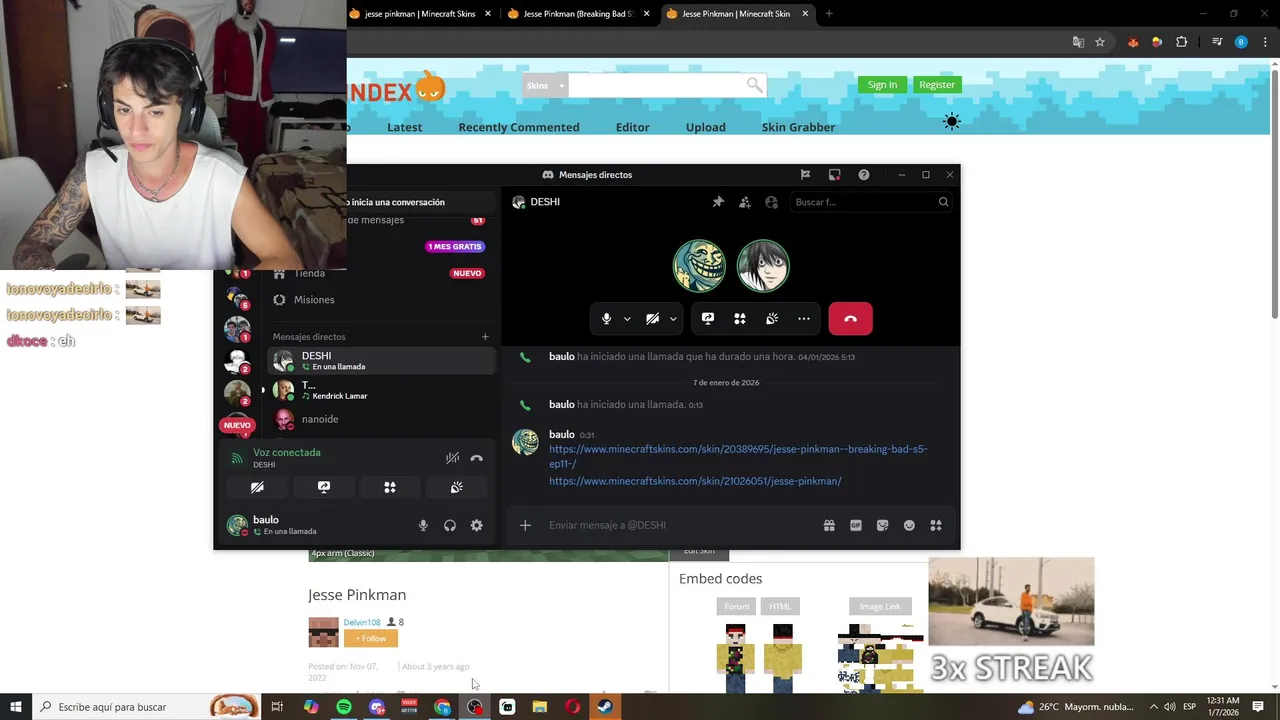Add friends to DM icon
This screenshot has width=1280, height=720.
click(745, 202)
